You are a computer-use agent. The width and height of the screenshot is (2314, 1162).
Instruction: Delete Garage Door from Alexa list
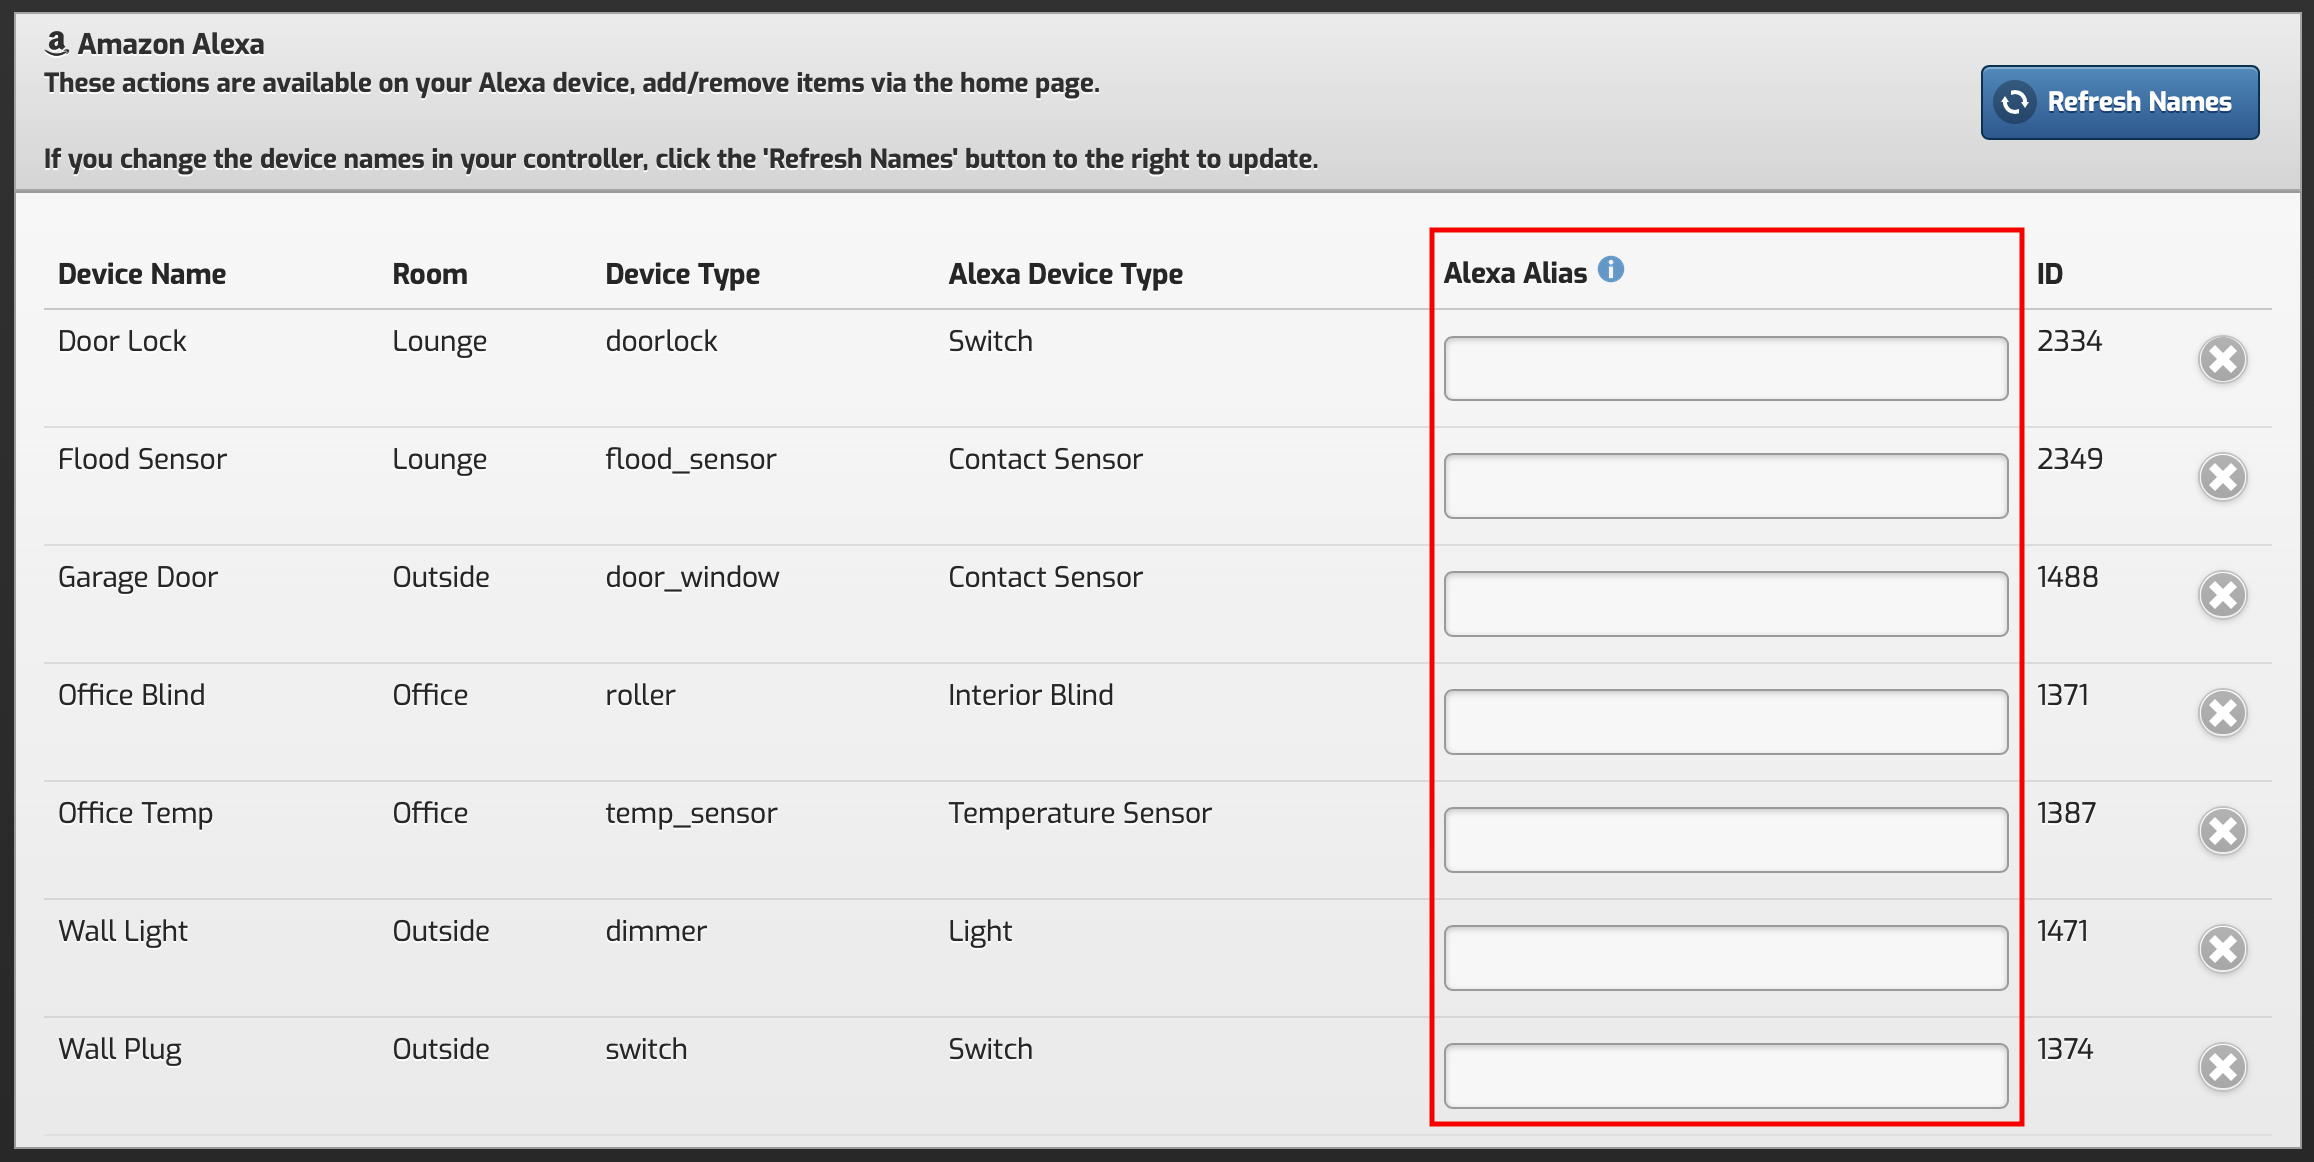click(x=2222, y=596)
